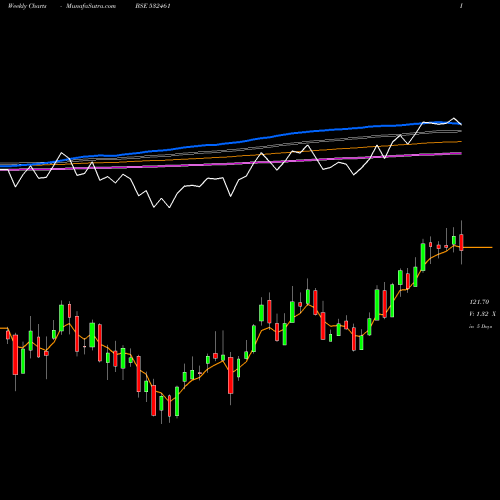Click the '121.70' price value

tap(479, 302)
